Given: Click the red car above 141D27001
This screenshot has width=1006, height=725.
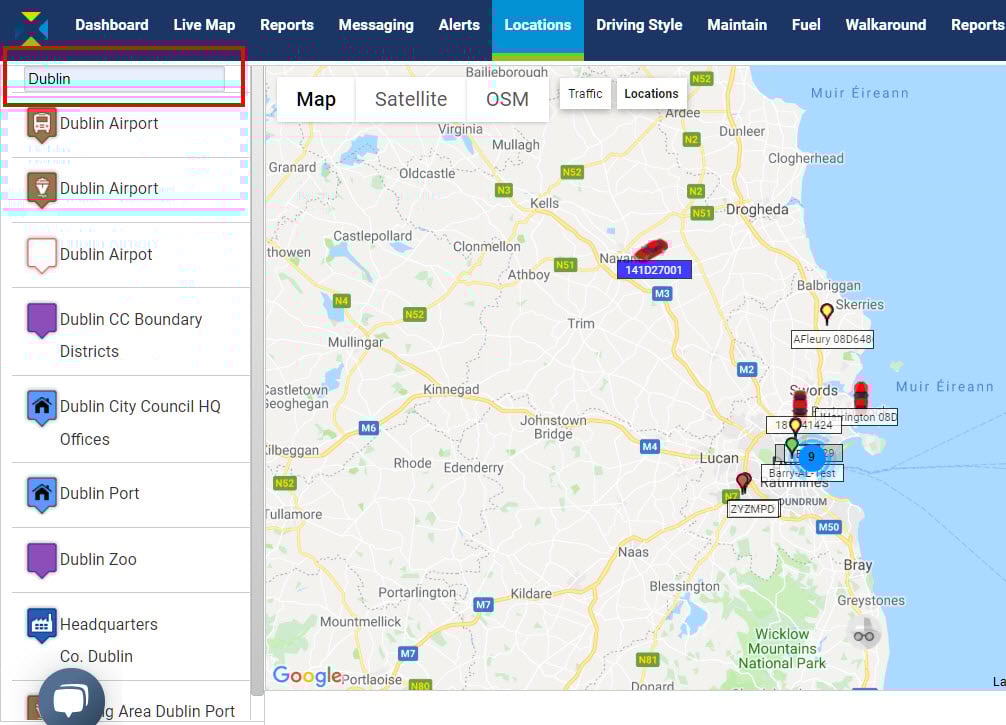Looking at the screenshot, I should pyautogui.click(x=651, y=250).
